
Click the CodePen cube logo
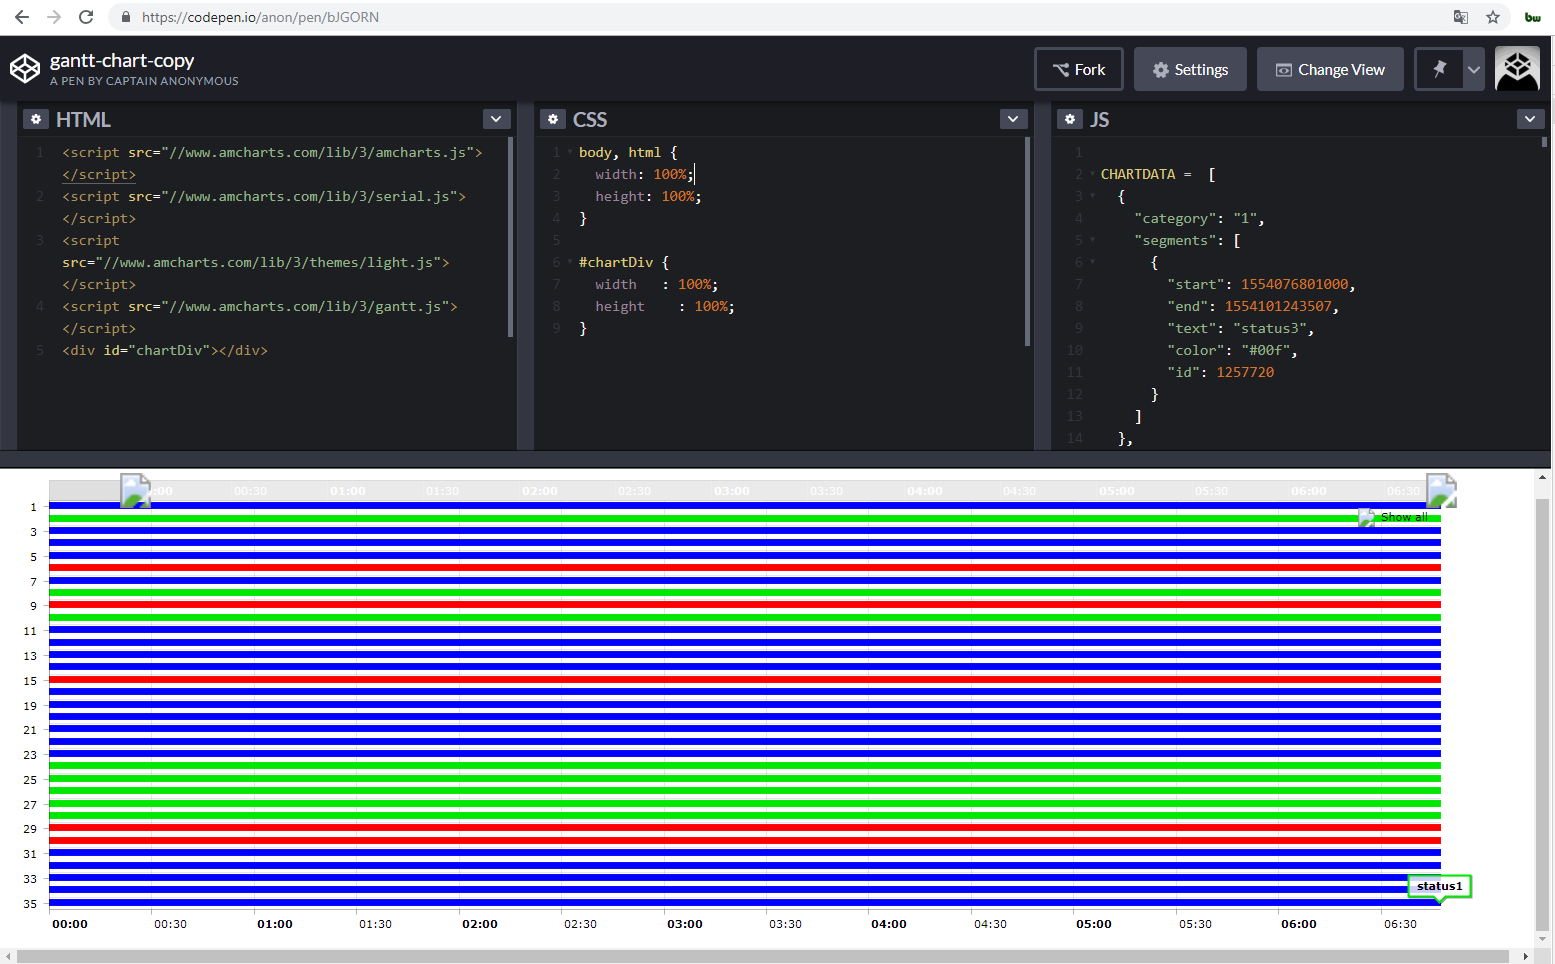point(25,68)
